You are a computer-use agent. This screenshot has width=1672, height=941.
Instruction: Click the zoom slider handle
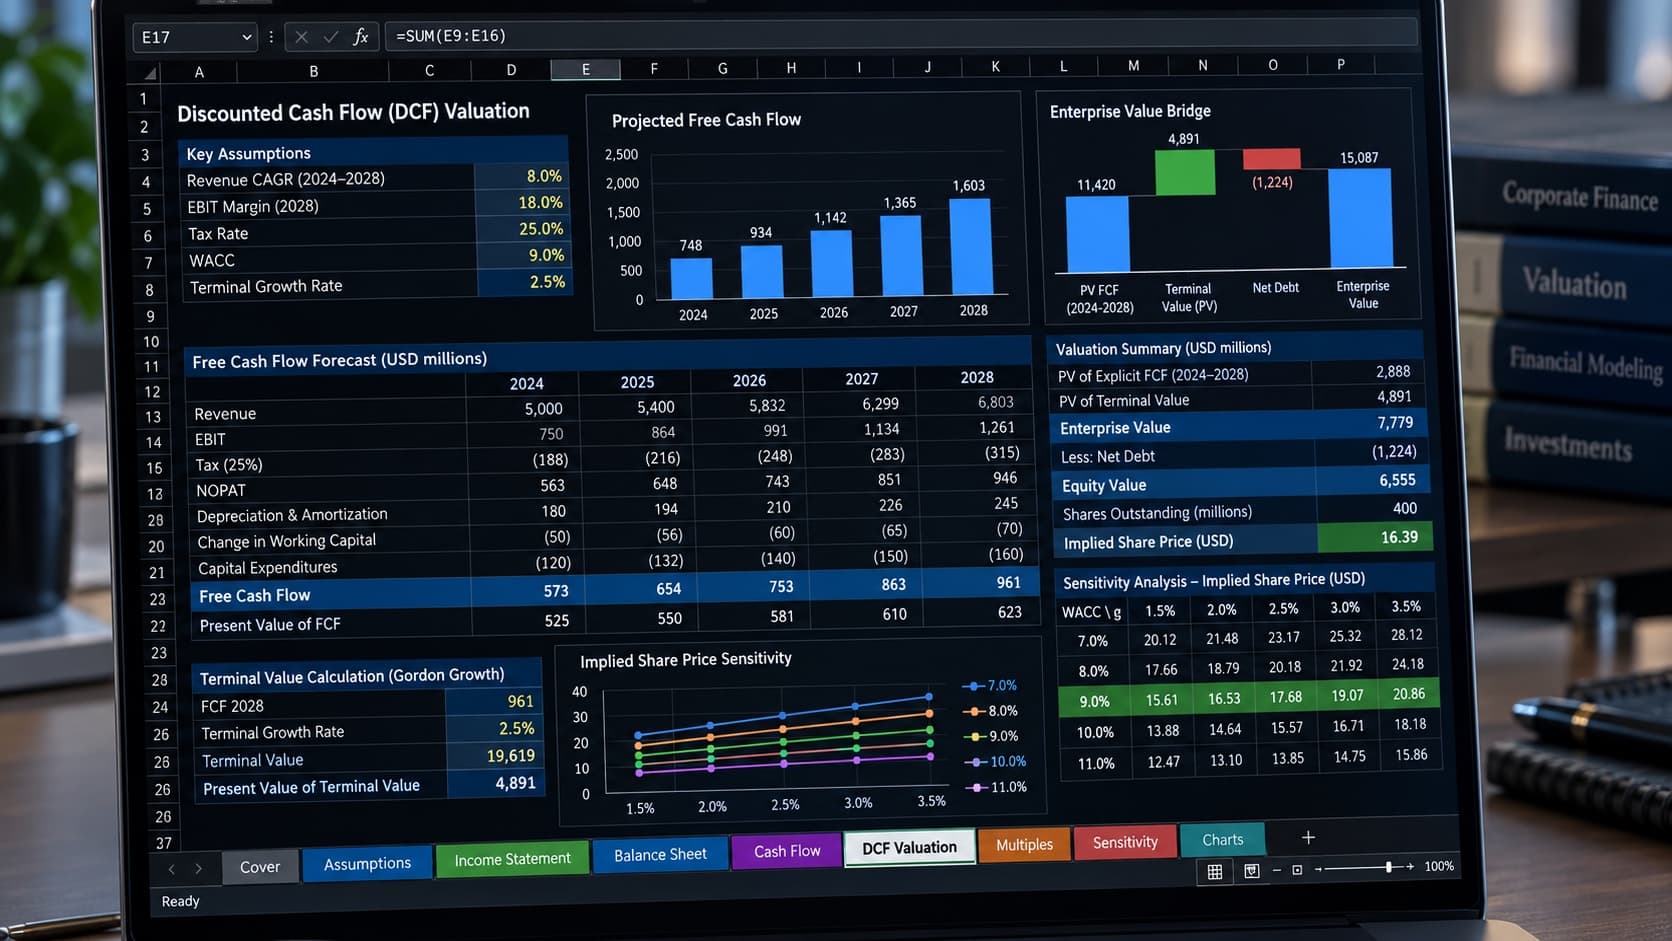click(x=1388, y=867)
